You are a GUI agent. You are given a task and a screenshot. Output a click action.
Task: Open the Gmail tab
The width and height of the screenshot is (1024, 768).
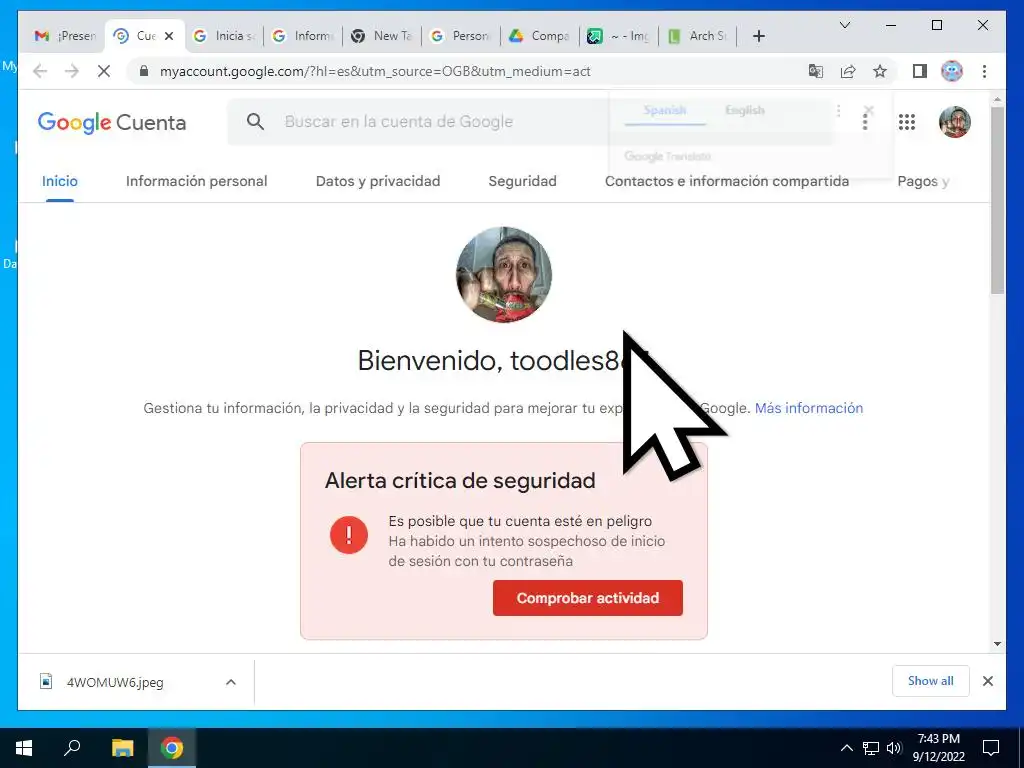(x=65, y=36)
